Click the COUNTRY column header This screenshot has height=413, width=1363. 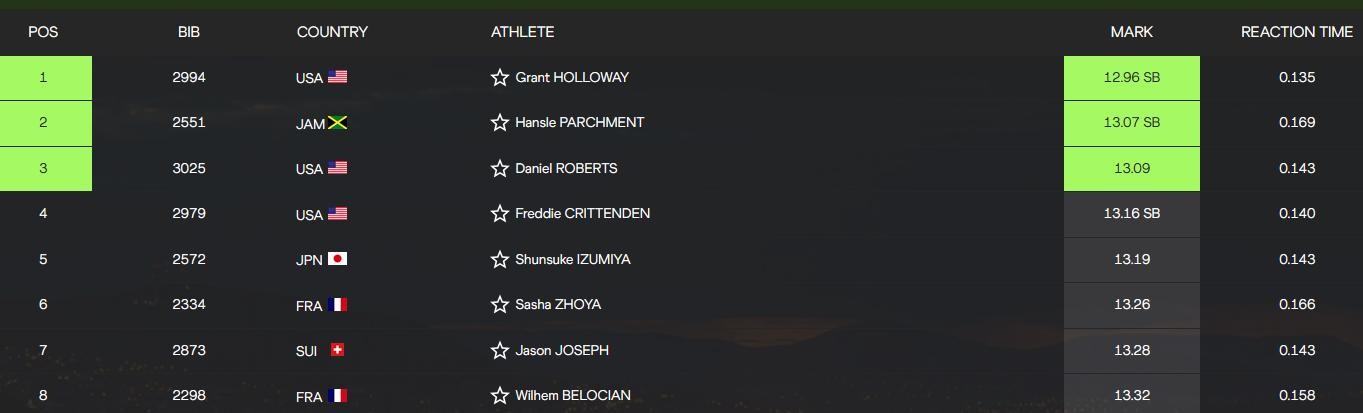(332, 32)
